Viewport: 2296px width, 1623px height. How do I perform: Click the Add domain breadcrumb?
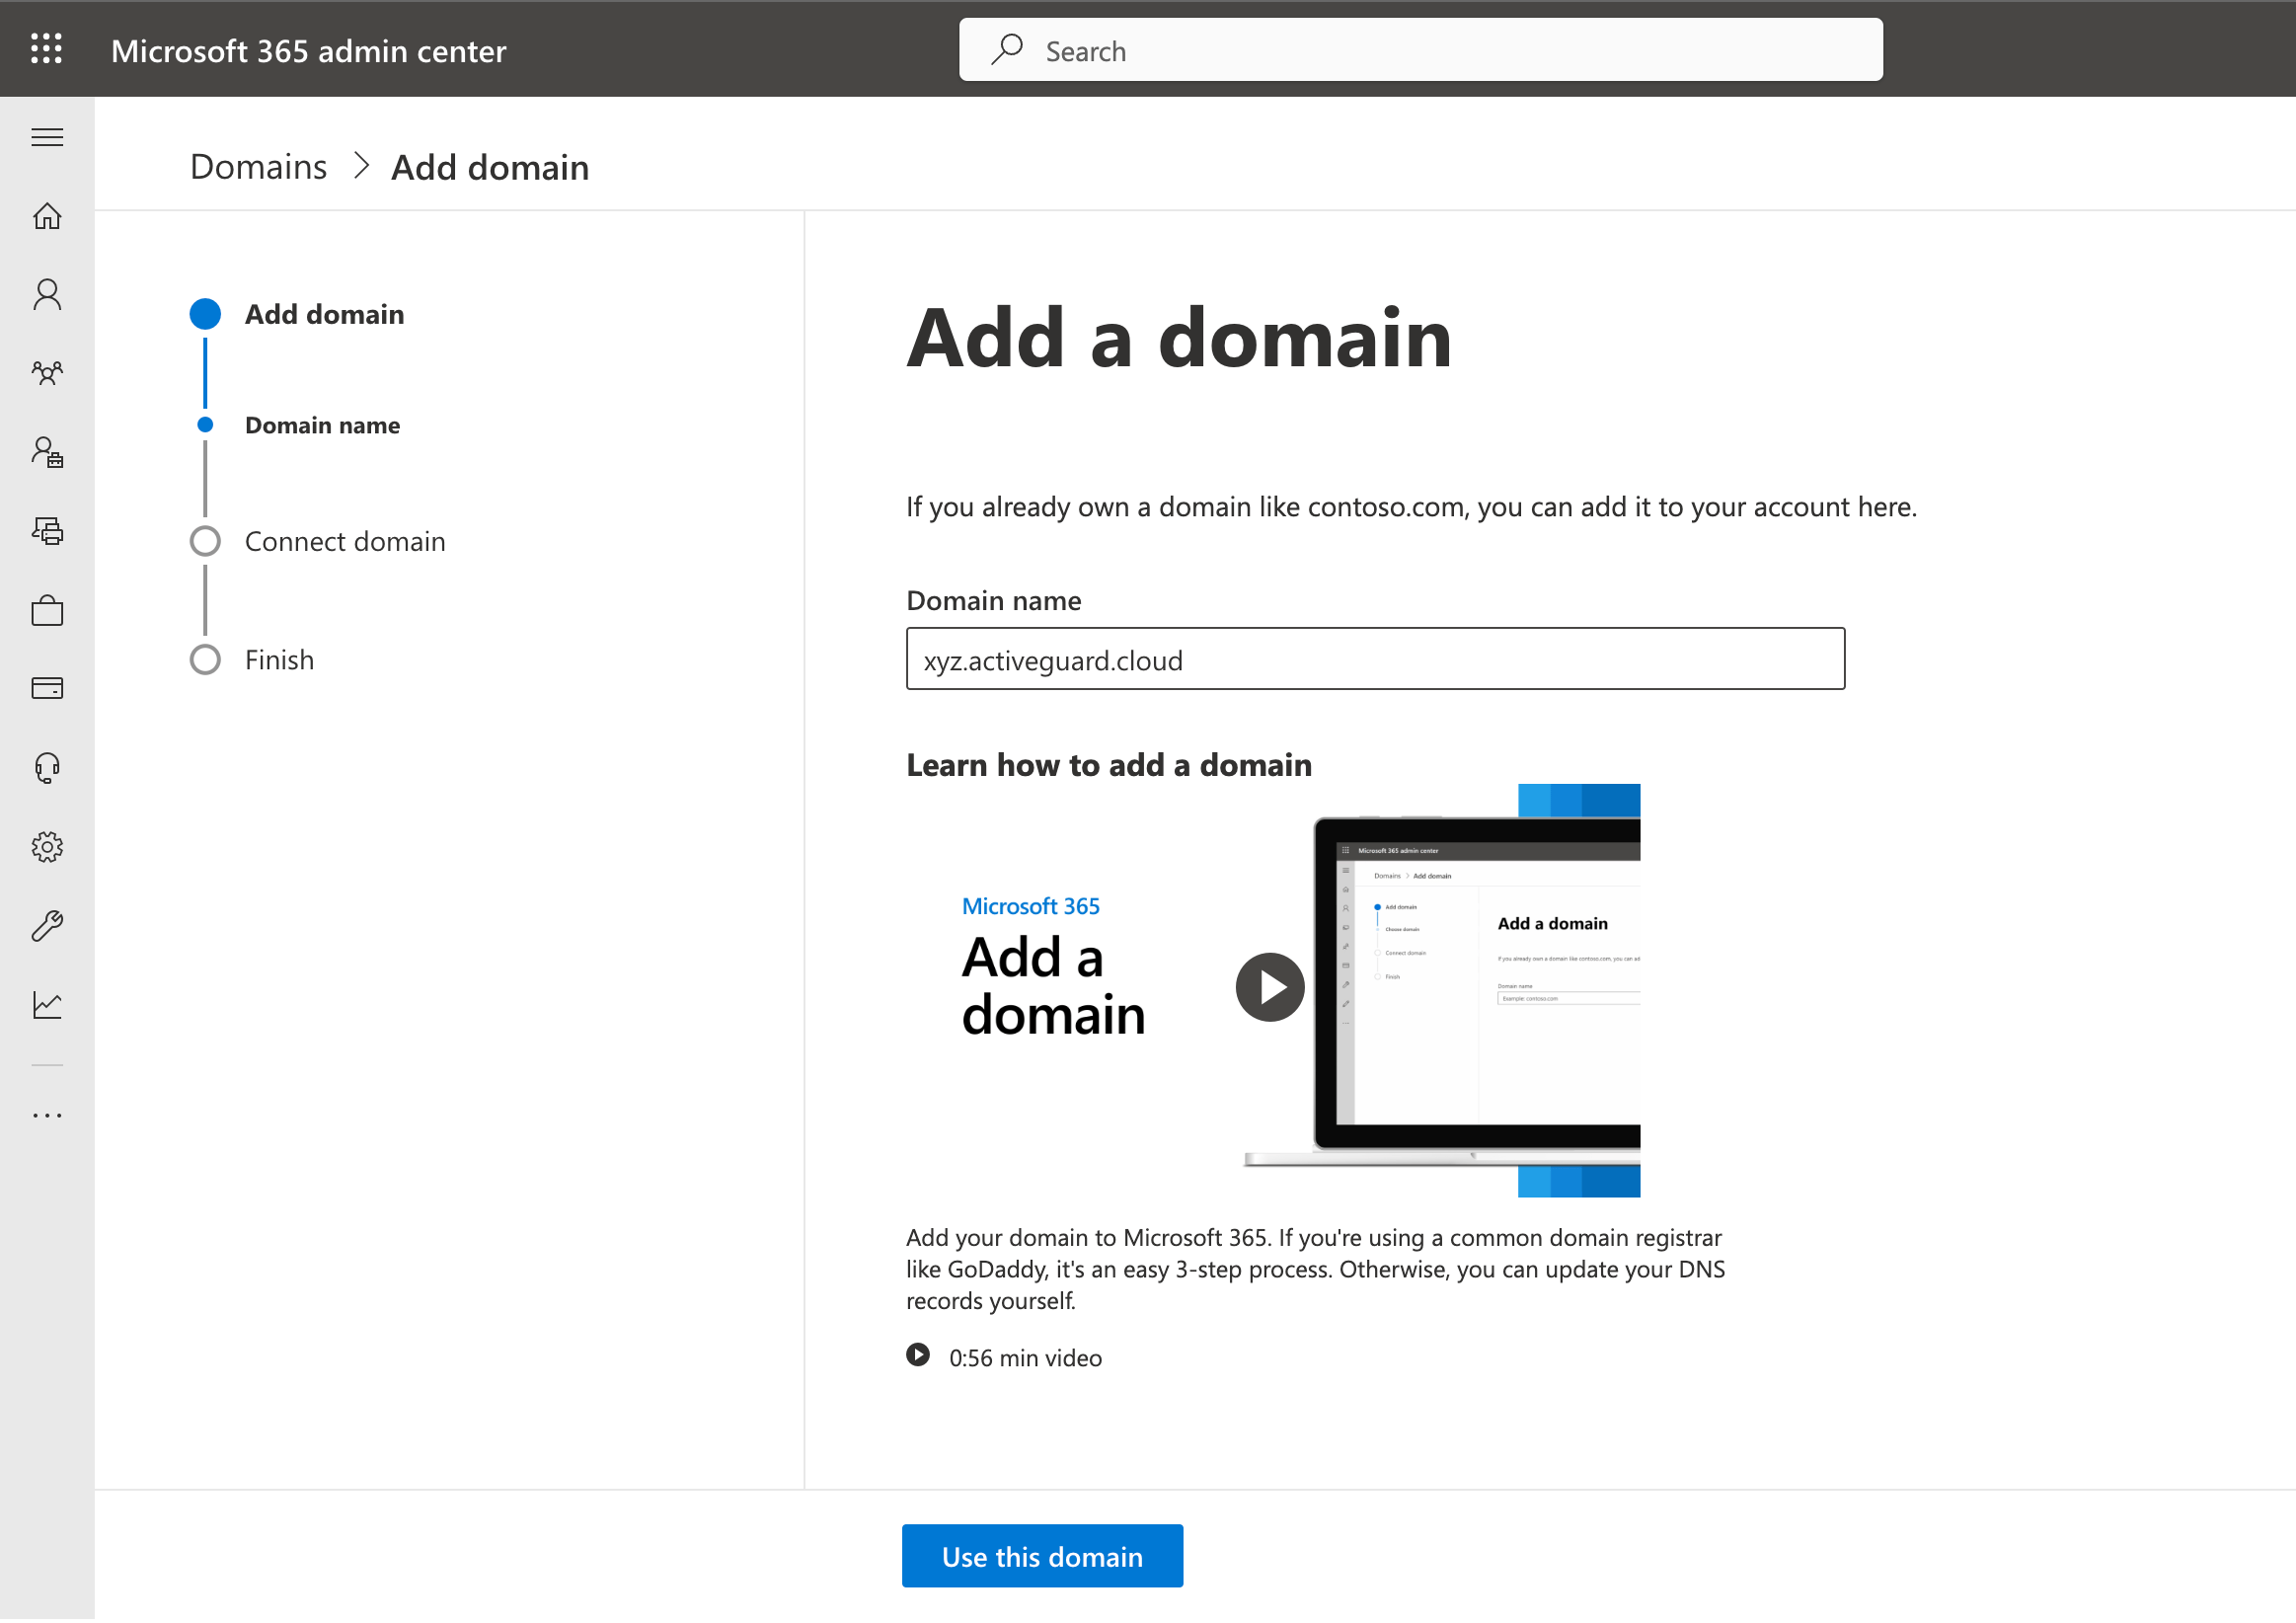490,167
